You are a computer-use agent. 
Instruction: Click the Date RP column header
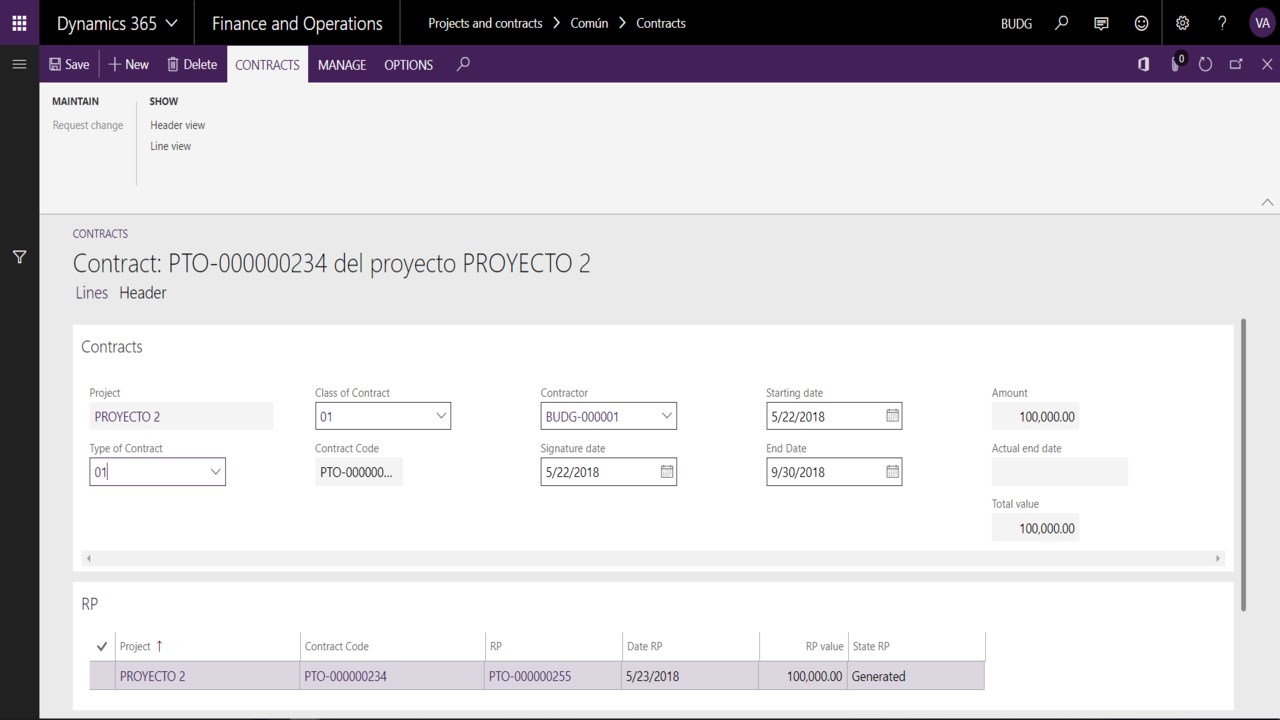pyautogui.click(x=690, y=646)
